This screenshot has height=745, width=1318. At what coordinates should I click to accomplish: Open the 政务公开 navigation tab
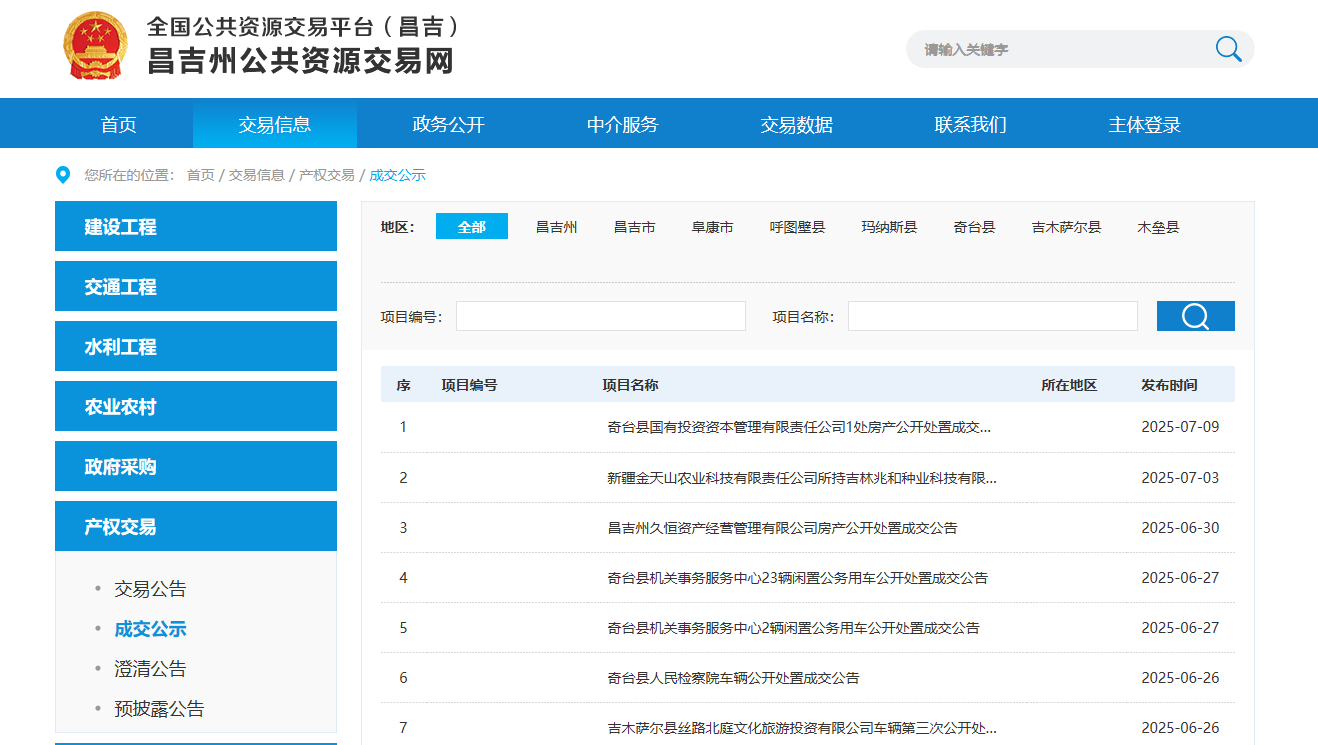tap(448, 124)
